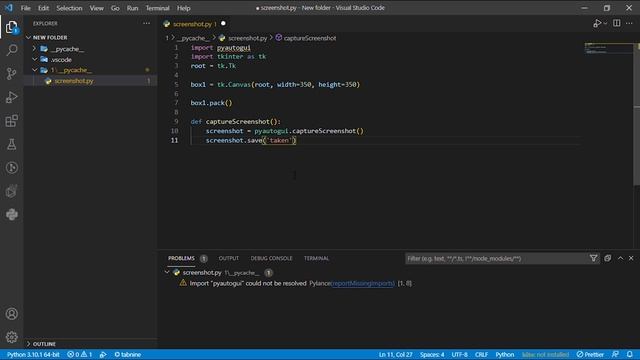
Task: Select the screenshot.py editor tab
Action: click(195, 24)
